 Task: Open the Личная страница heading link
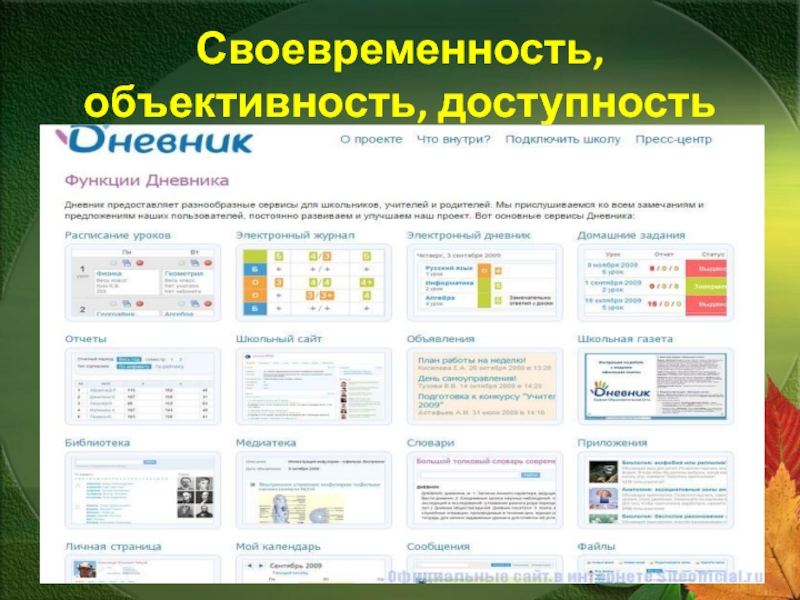coord(113,546)
